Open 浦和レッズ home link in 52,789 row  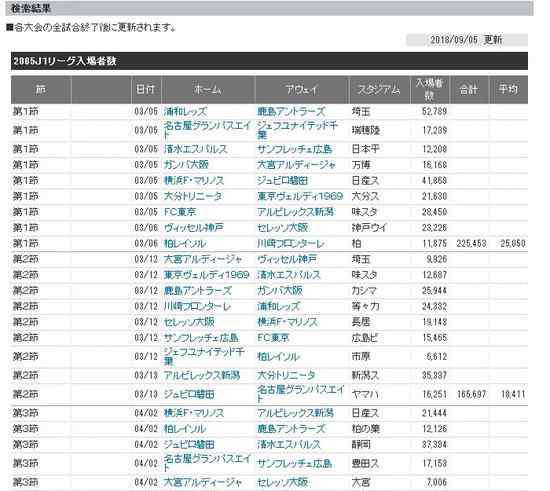186,112
